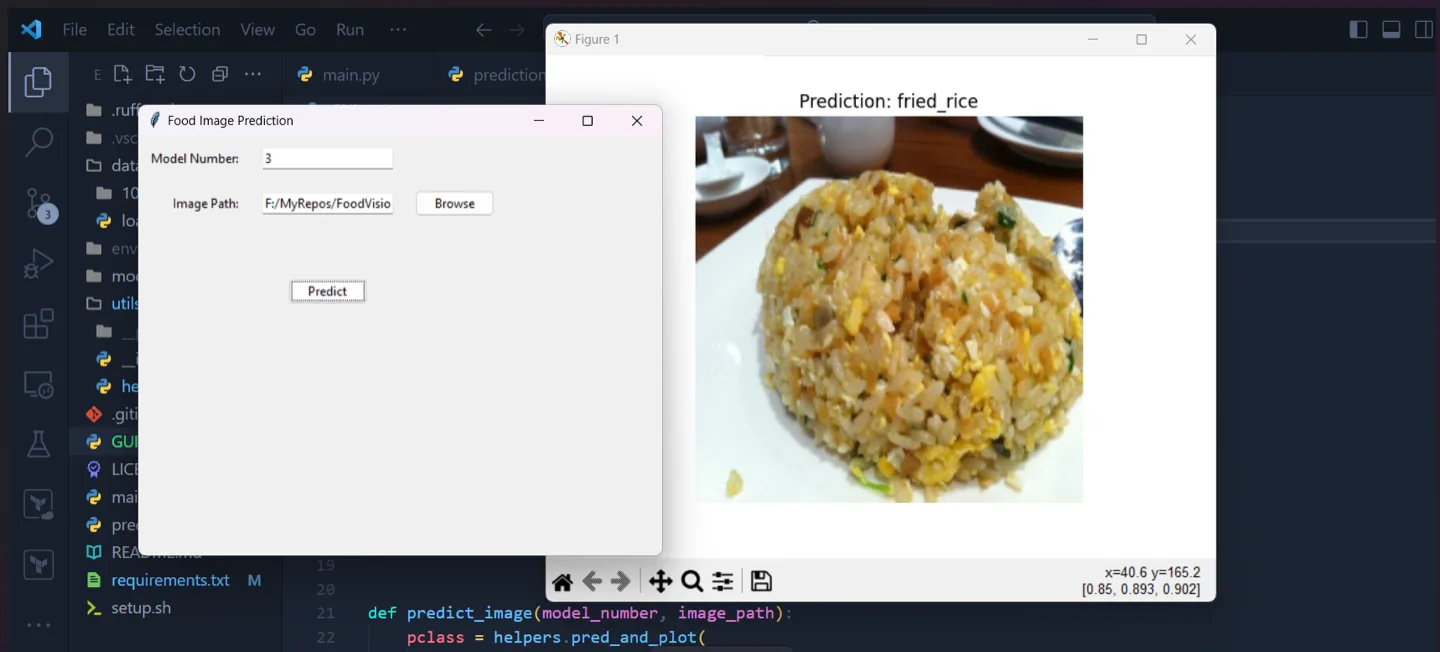
Task: Open the Go menu
Action: click(305, 30)
